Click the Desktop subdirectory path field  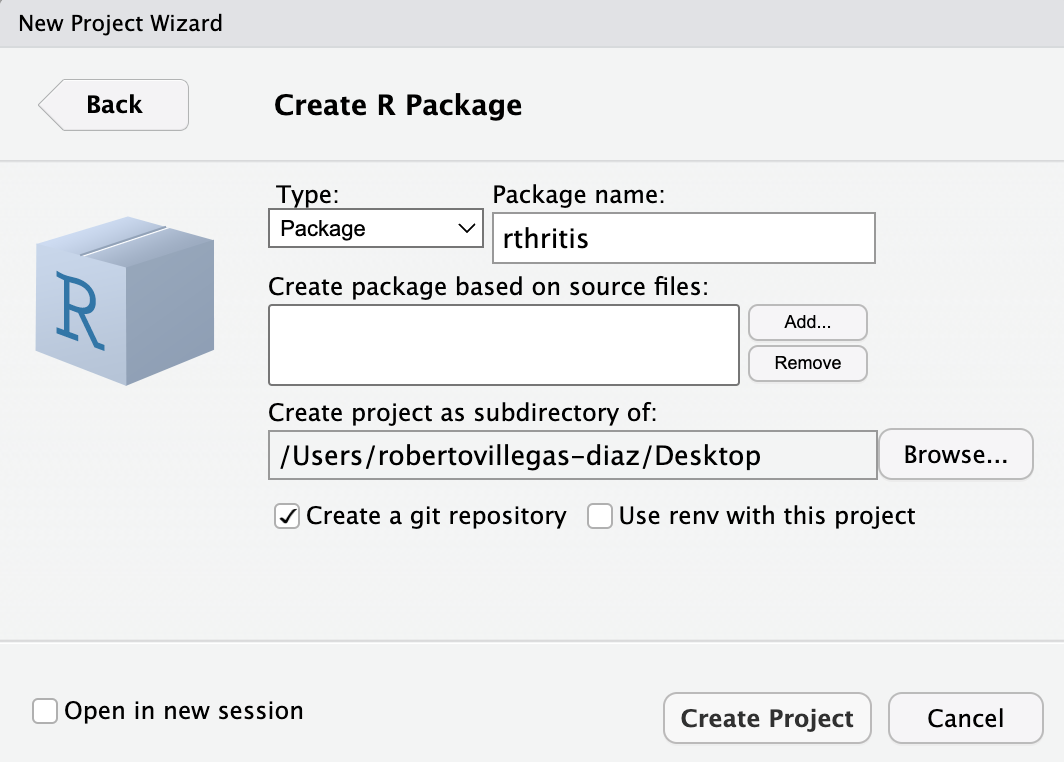tap(572, 456)
